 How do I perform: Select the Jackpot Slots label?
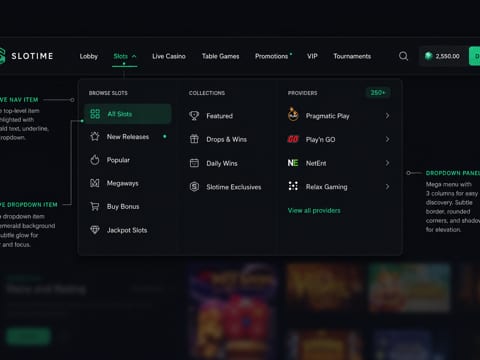coord(127,230)
